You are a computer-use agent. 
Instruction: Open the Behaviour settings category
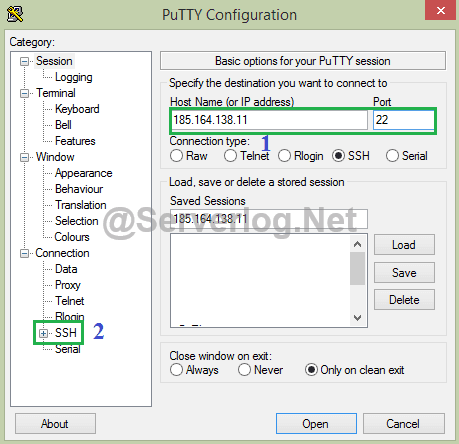pos(79,189)
